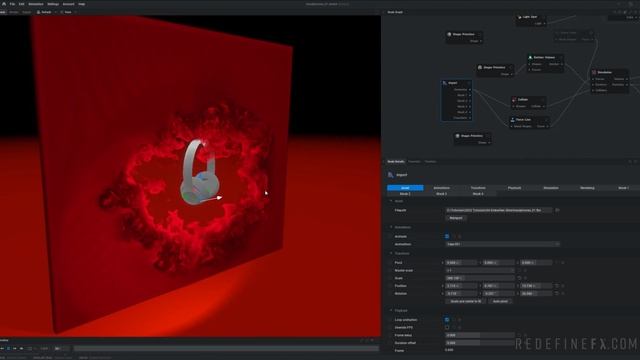Viewport: 640px width, 360px height.
Task: Click the Rotation Z value field
Action: (536, 293)
